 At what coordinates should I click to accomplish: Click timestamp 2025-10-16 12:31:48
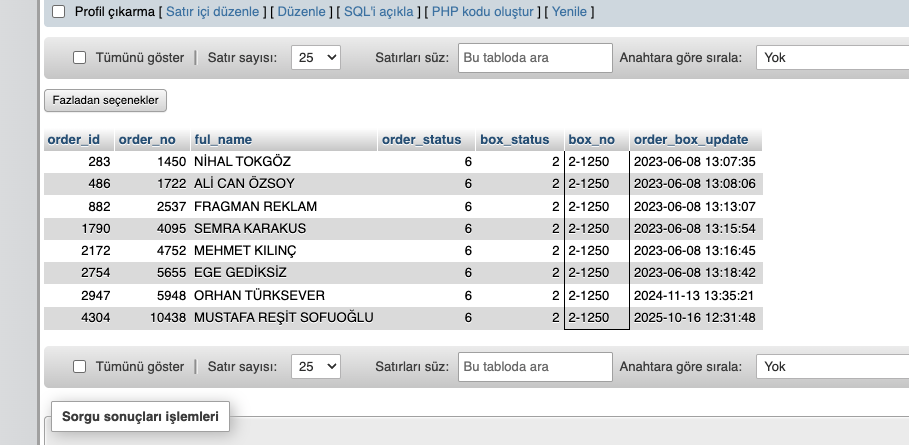coord(695,318)
